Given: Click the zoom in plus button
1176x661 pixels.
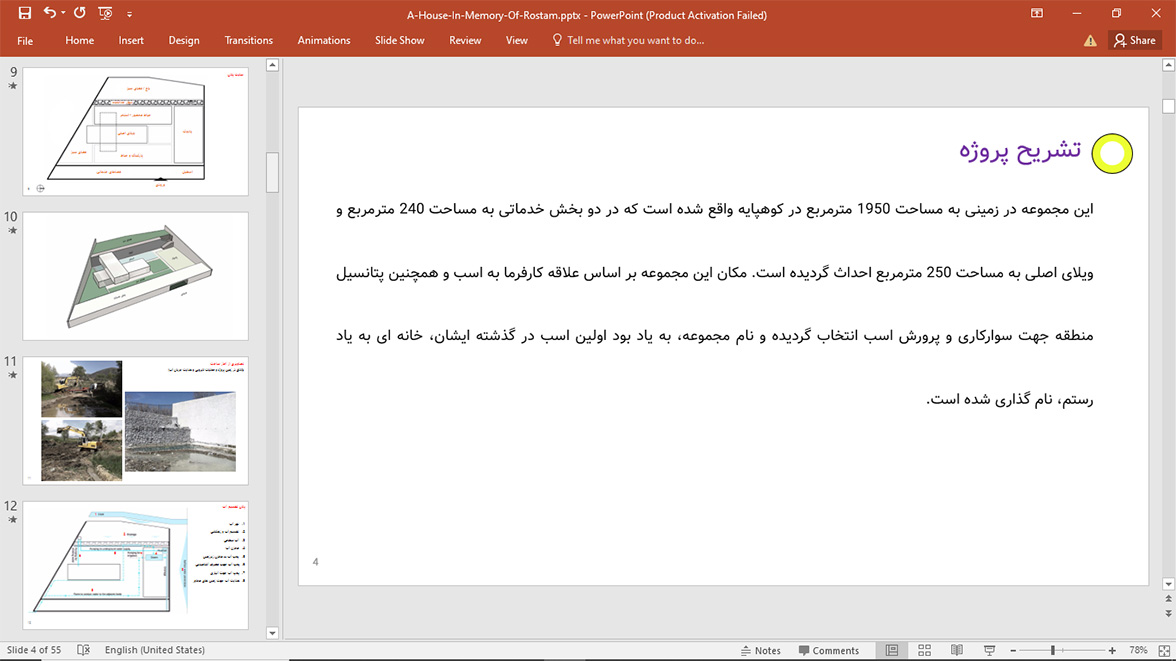Looking at the screenshot, I should pos(1112,650).
